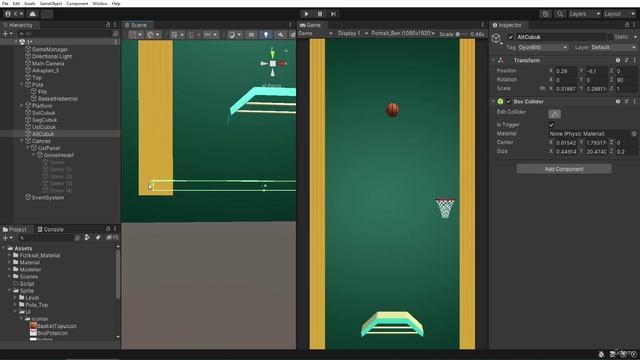Toggle the Box Collider enabled checkbox
The height and width of the screenshot is (360, 640).
(x=509, y=102)
